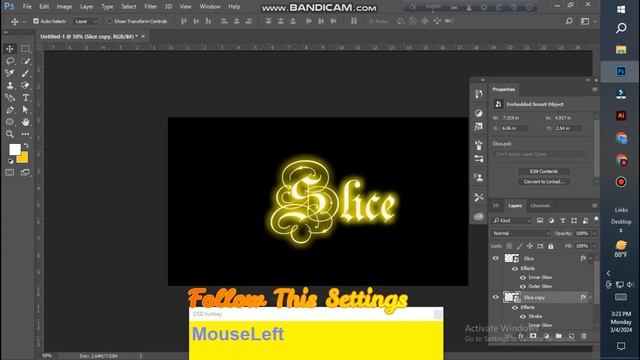Open Illustrator from the Windows taskbar

[x=621, y=116]
